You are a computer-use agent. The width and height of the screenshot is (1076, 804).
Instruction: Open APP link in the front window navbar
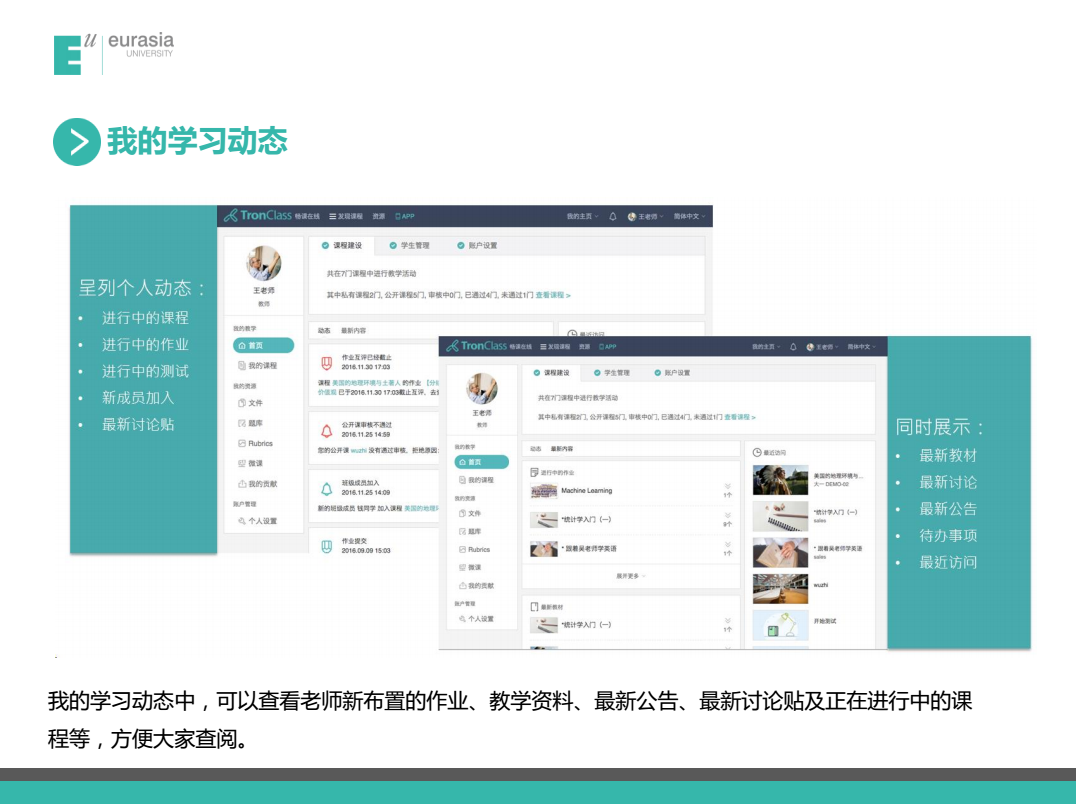coord(608,347)
